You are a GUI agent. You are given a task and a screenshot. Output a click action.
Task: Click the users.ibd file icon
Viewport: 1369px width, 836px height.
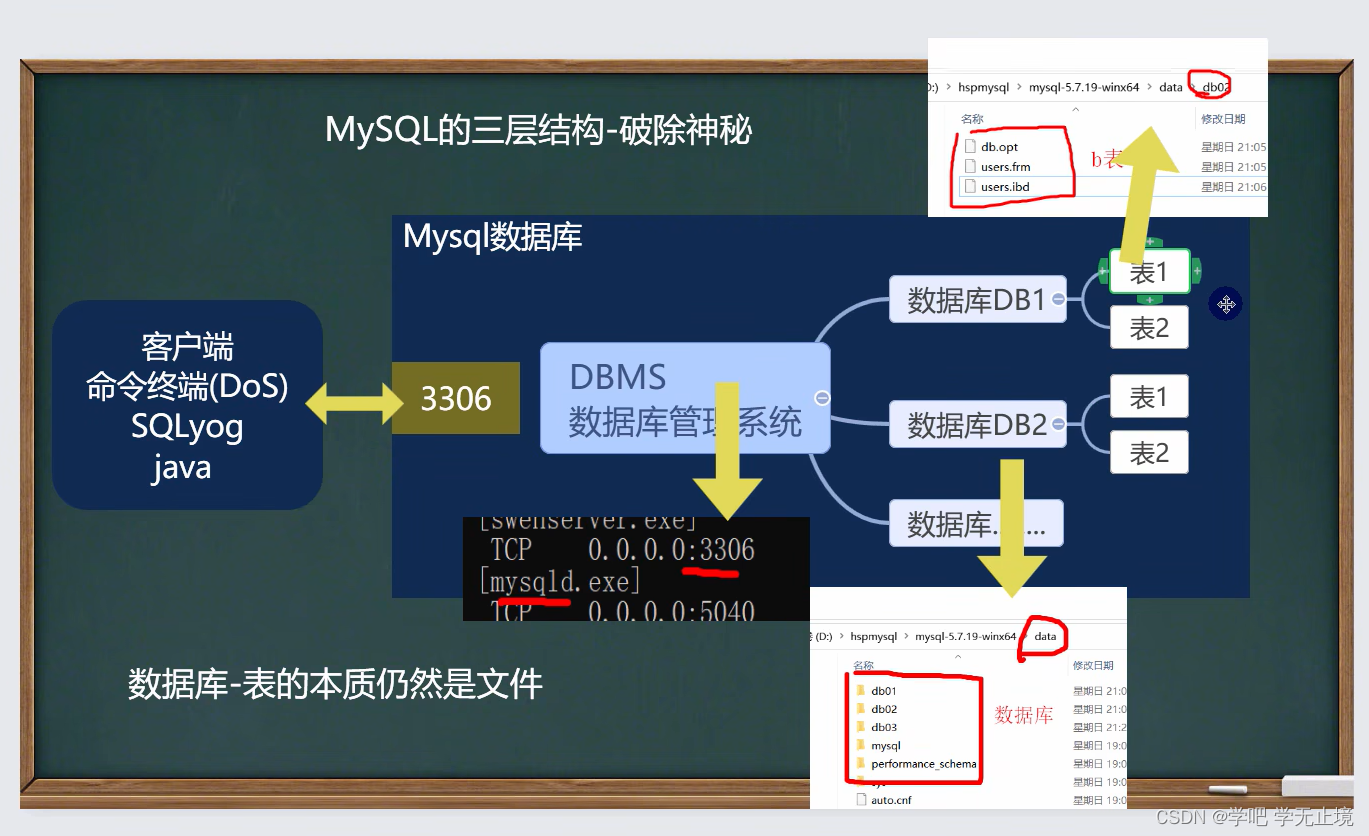click(969, 187)
